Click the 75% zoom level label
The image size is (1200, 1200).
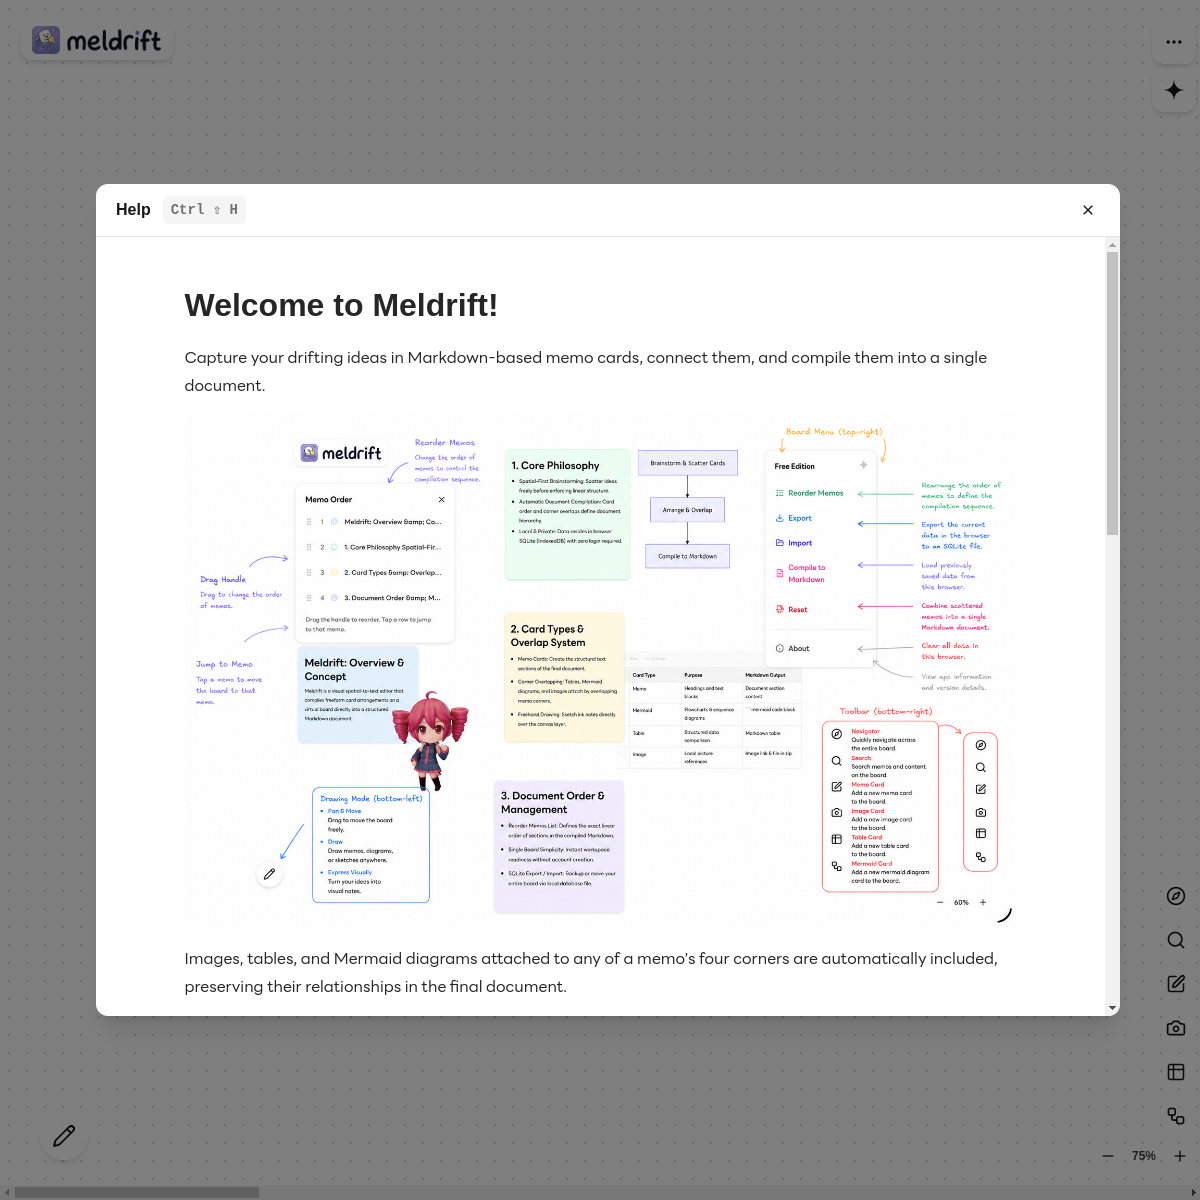1144,1156
